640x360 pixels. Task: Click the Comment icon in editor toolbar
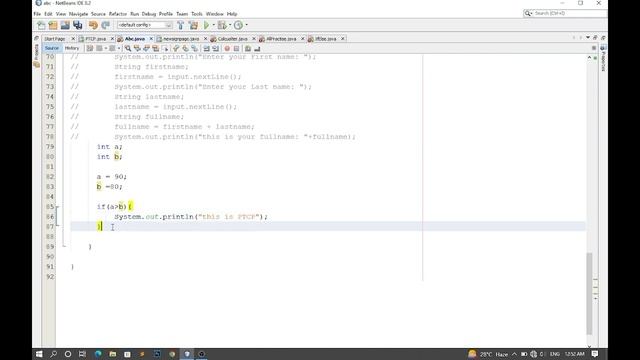(248, 49)
